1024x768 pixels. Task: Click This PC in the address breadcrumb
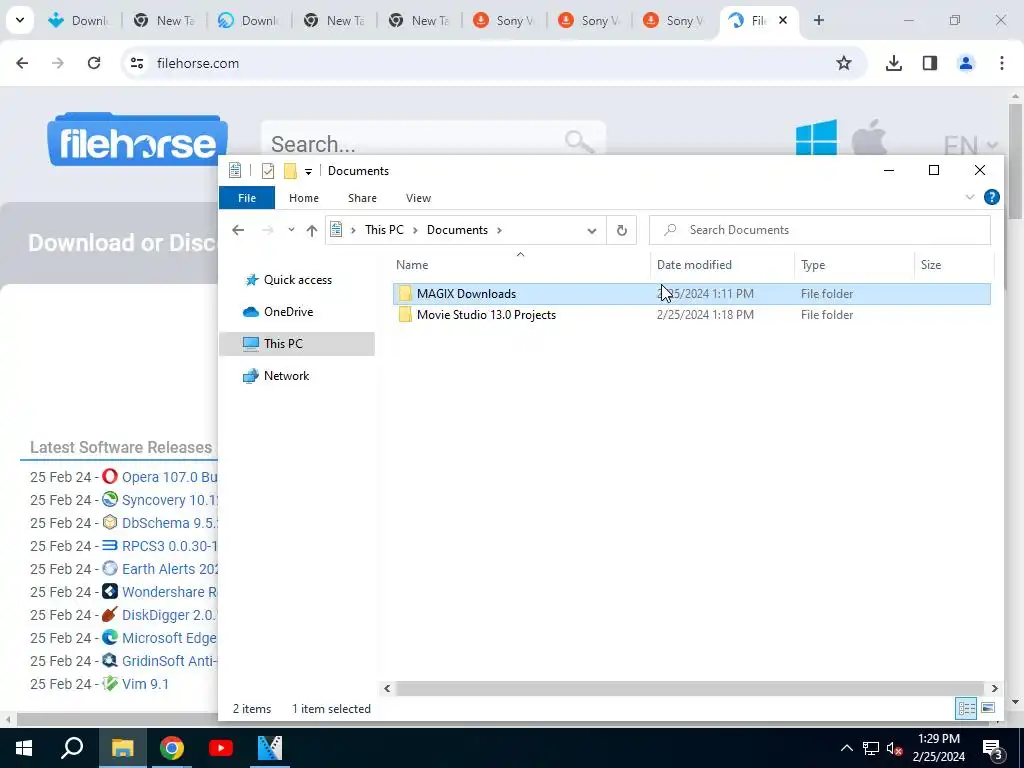[x=384, y=230]
